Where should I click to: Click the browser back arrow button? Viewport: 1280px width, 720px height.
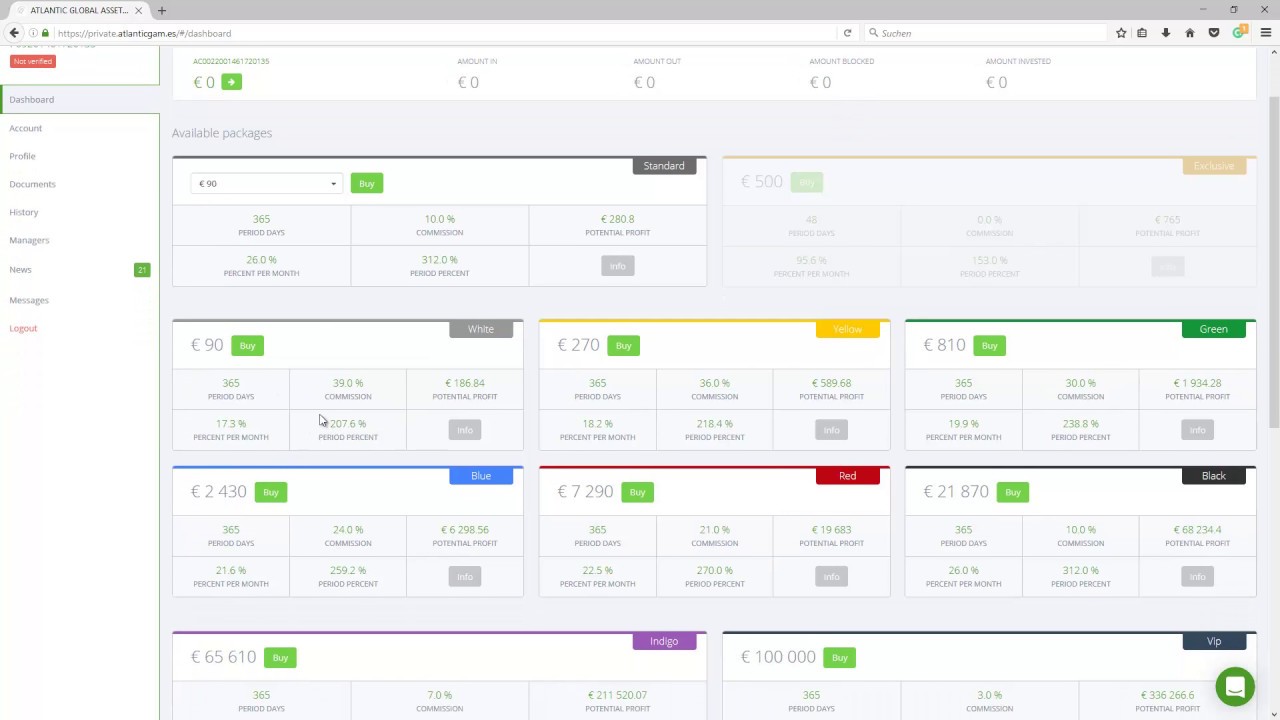14,33
